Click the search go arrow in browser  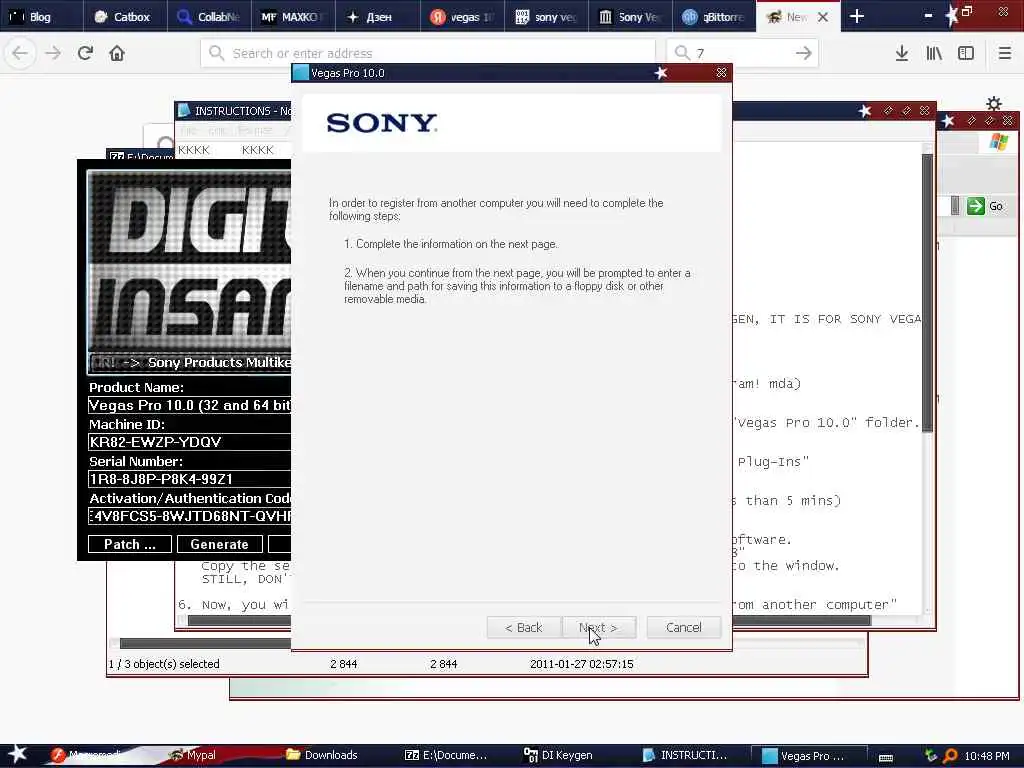(804, 53)
